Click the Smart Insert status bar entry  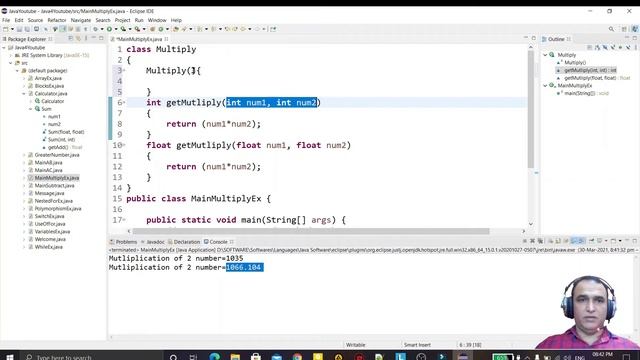tap(417, 345)
